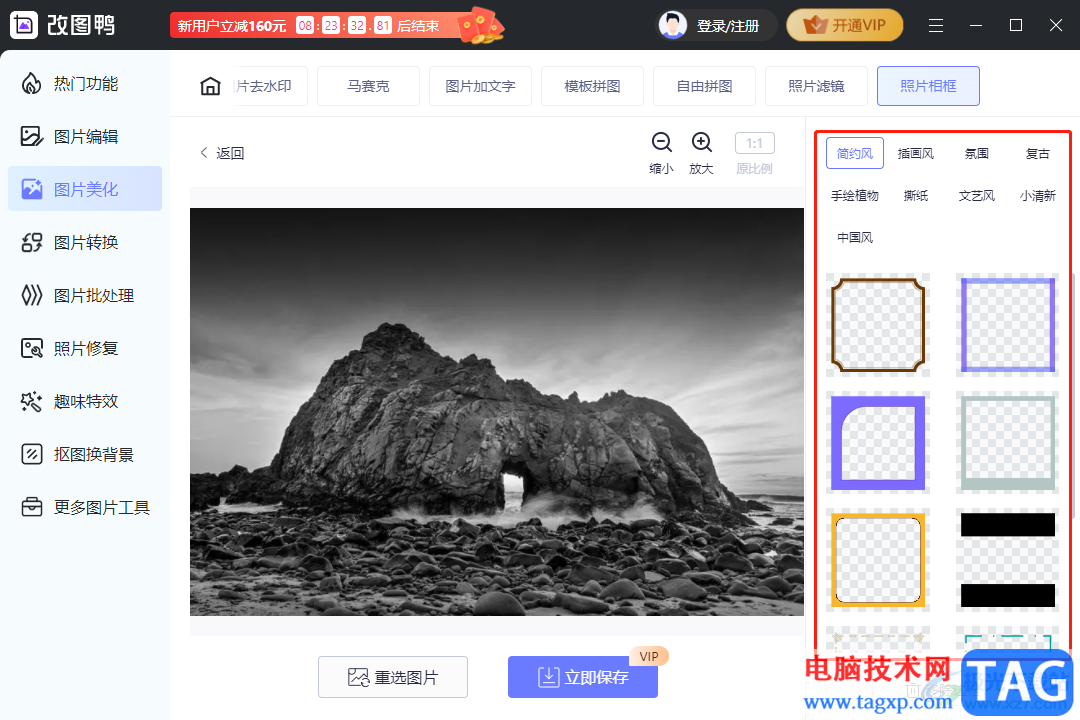Click the black-and-white rock photo preview
Viewport: 1080px width, 720px height.
(x=497, y=411)
